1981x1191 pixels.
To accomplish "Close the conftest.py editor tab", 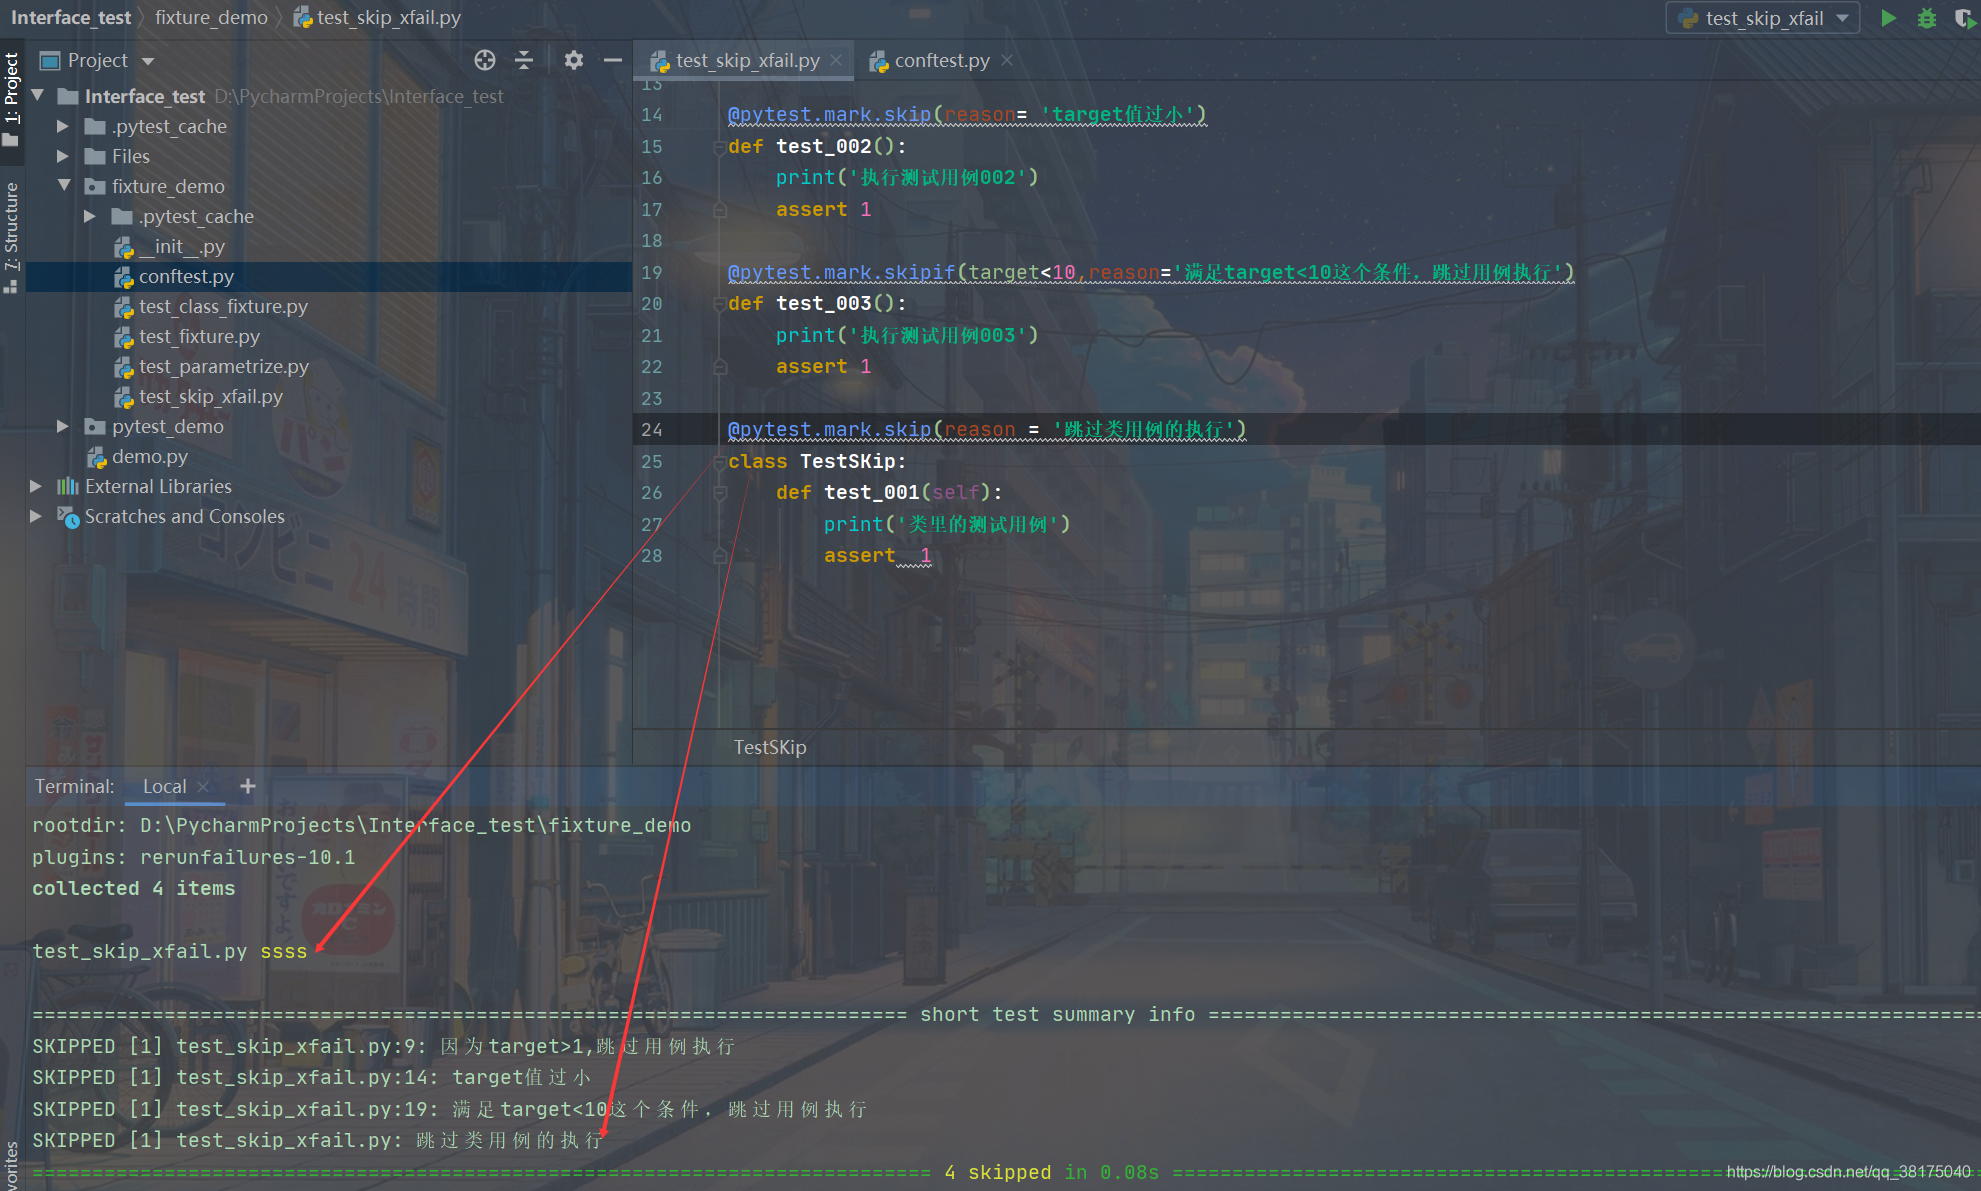I will coord(1007,60).
